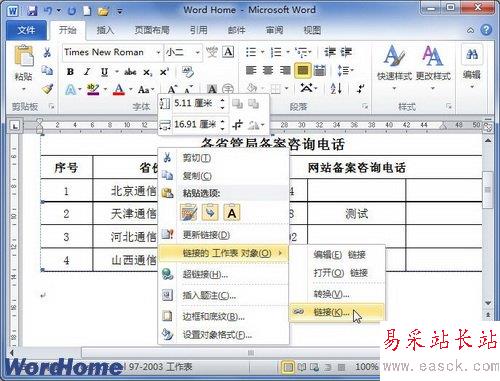Click the Undo arrow icon
The width and height of the screenshot is (500, 381).
(x=48, y=11)
